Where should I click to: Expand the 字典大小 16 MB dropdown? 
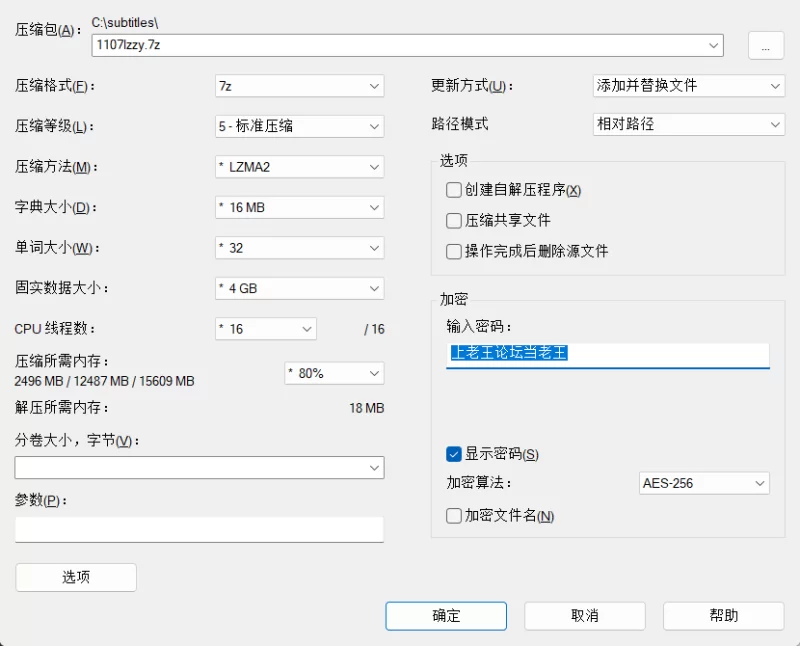pyautogui.click(x=299, y=208)
